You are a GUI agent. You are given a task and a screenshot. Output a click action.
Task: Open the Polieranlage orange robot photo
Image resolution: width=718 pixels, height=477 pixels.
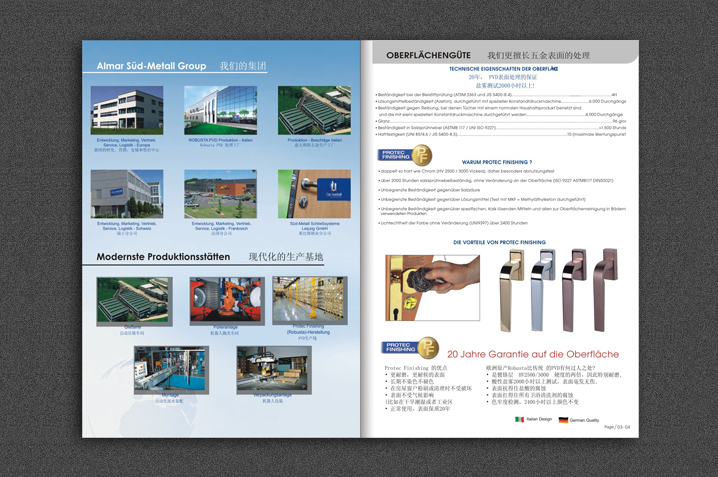[x=227, y=301]
